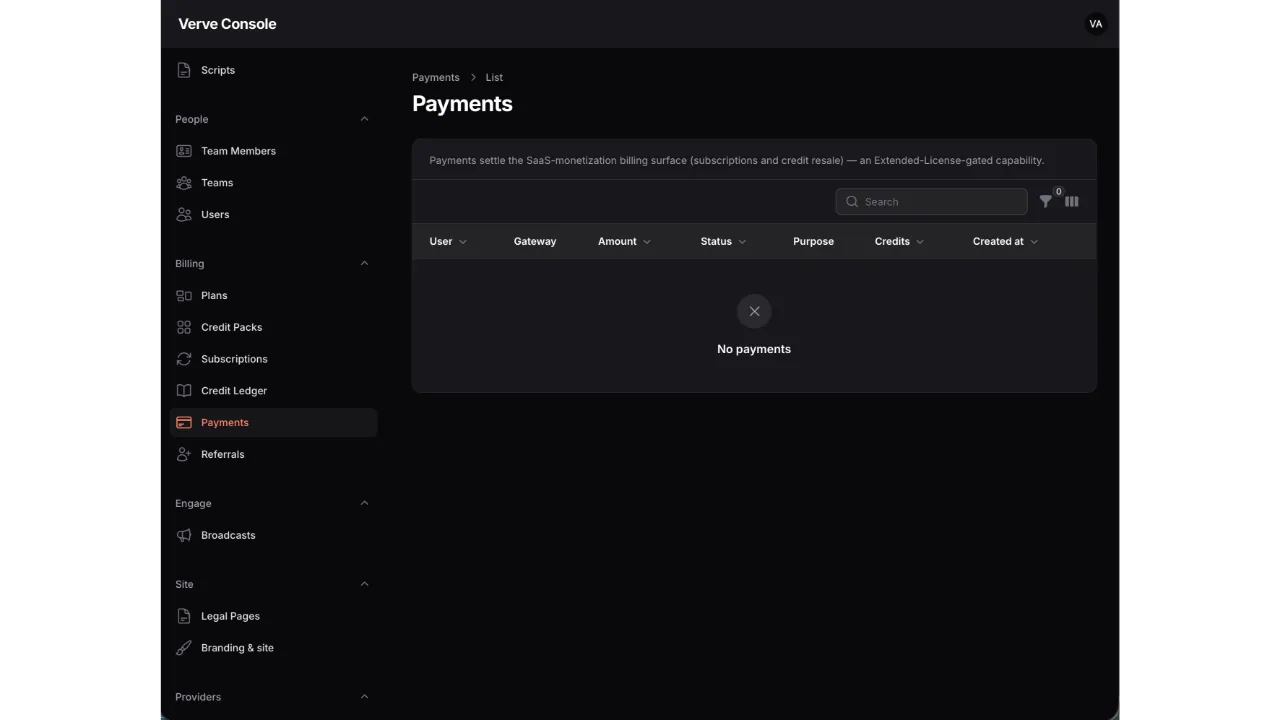Open the VA user avatar menu
Screen dimensions: 1280x720
(1096, 24)
